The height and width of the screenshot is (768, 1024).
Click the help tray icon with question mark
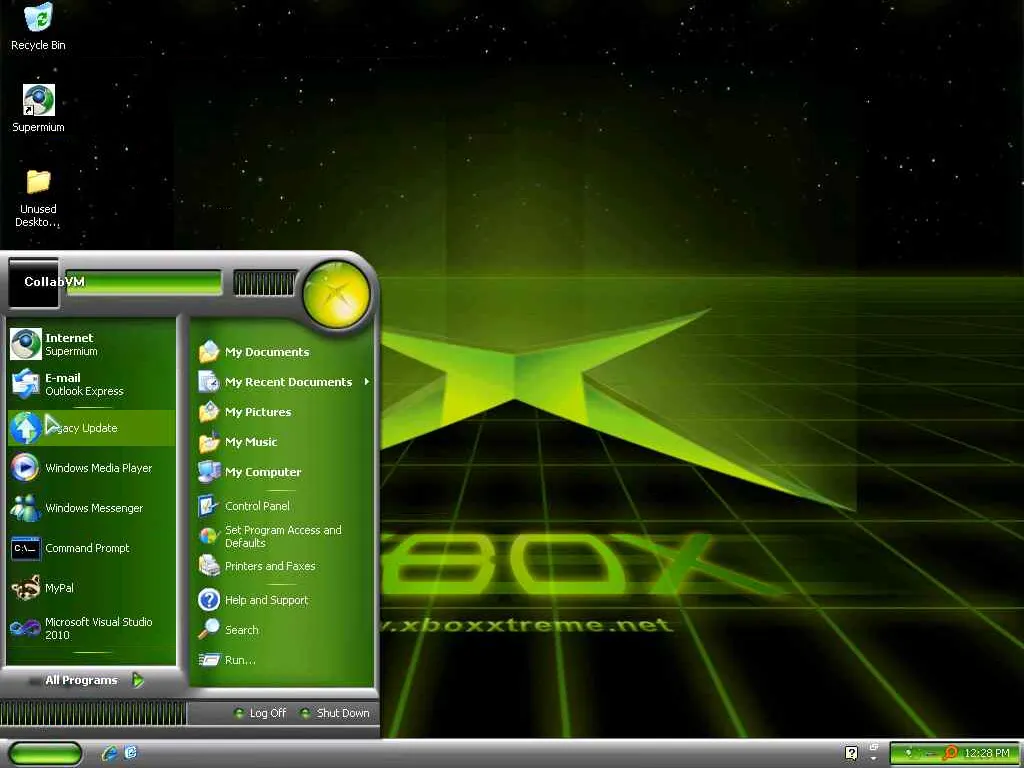[851, 753]
